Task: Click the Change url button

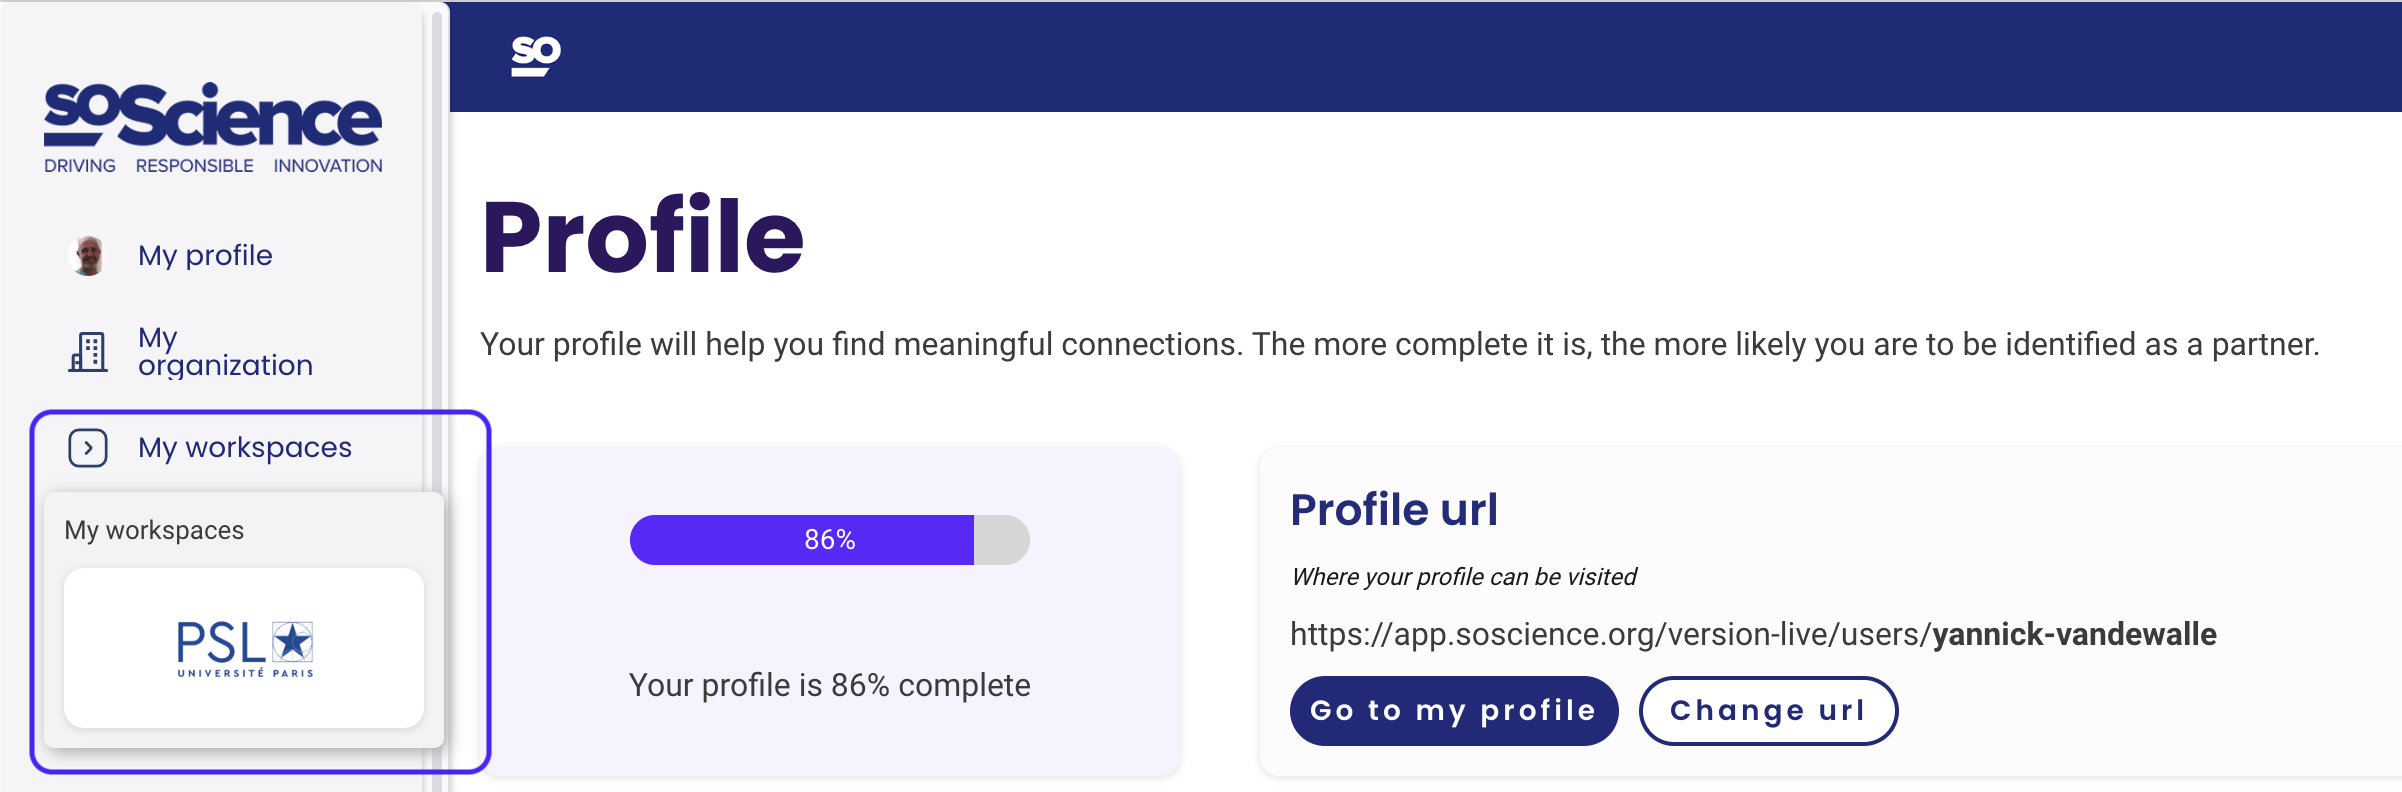Action: click(1768, 711)
